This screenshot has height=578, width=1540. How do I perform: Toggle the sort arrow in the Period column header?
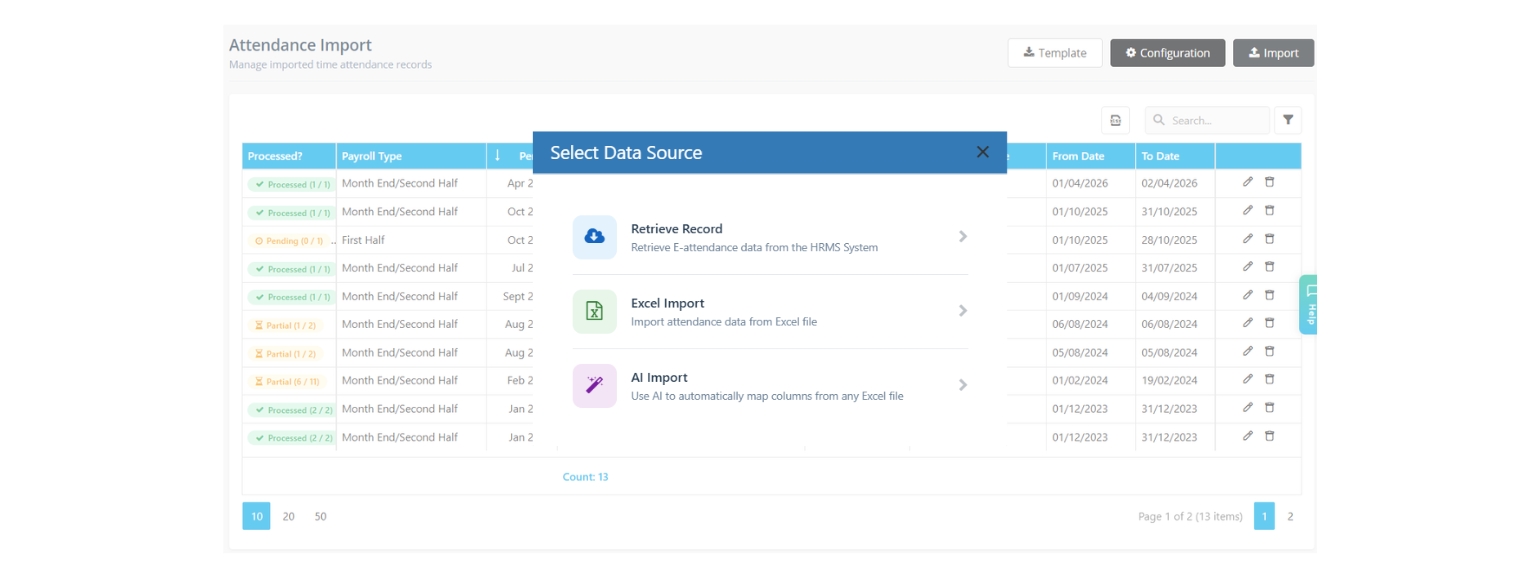(x=498, y=156)
